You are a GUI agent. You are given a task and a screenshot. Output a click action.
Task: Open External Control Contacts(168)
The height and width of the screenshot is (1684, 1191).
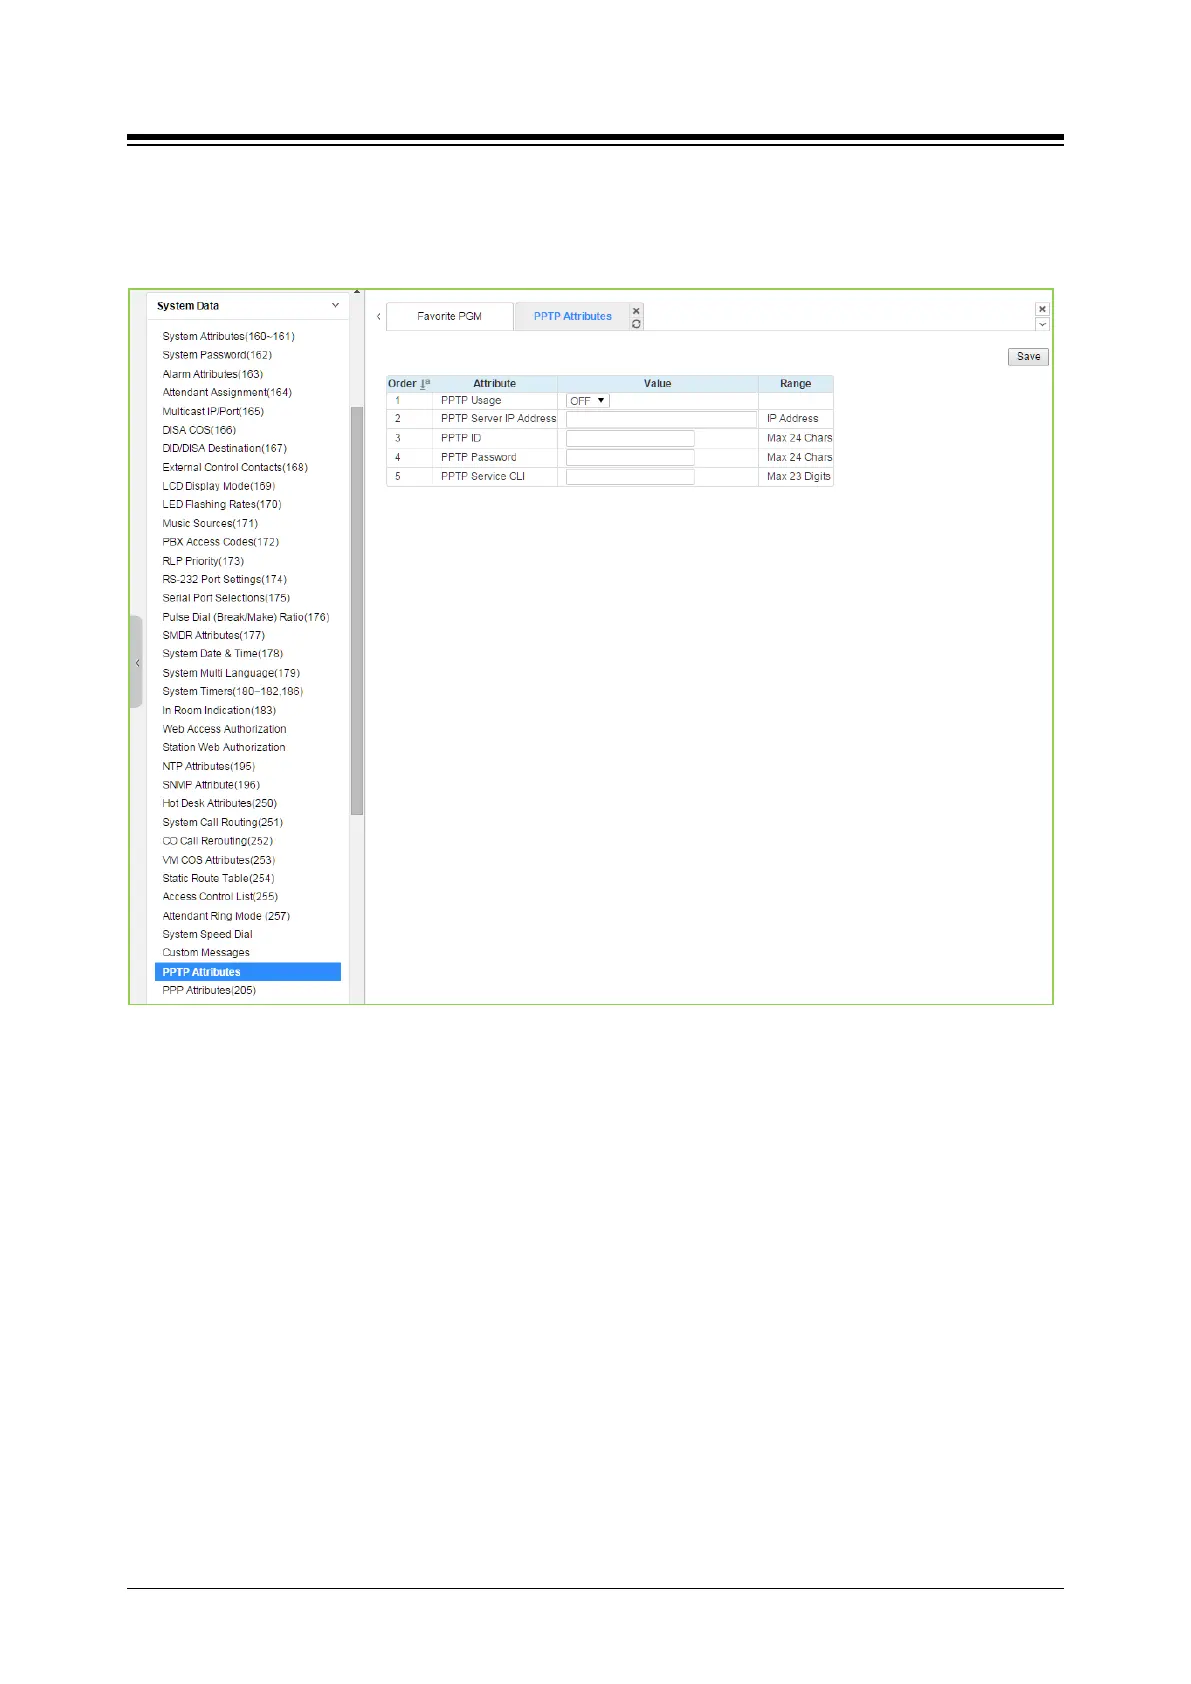pos(235,467)
